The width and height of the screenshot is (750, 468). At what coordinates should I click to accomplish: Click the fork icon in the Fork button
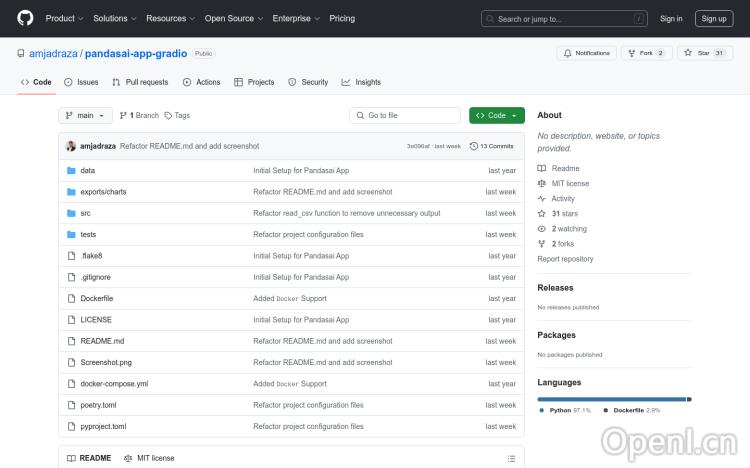(632, 53)
